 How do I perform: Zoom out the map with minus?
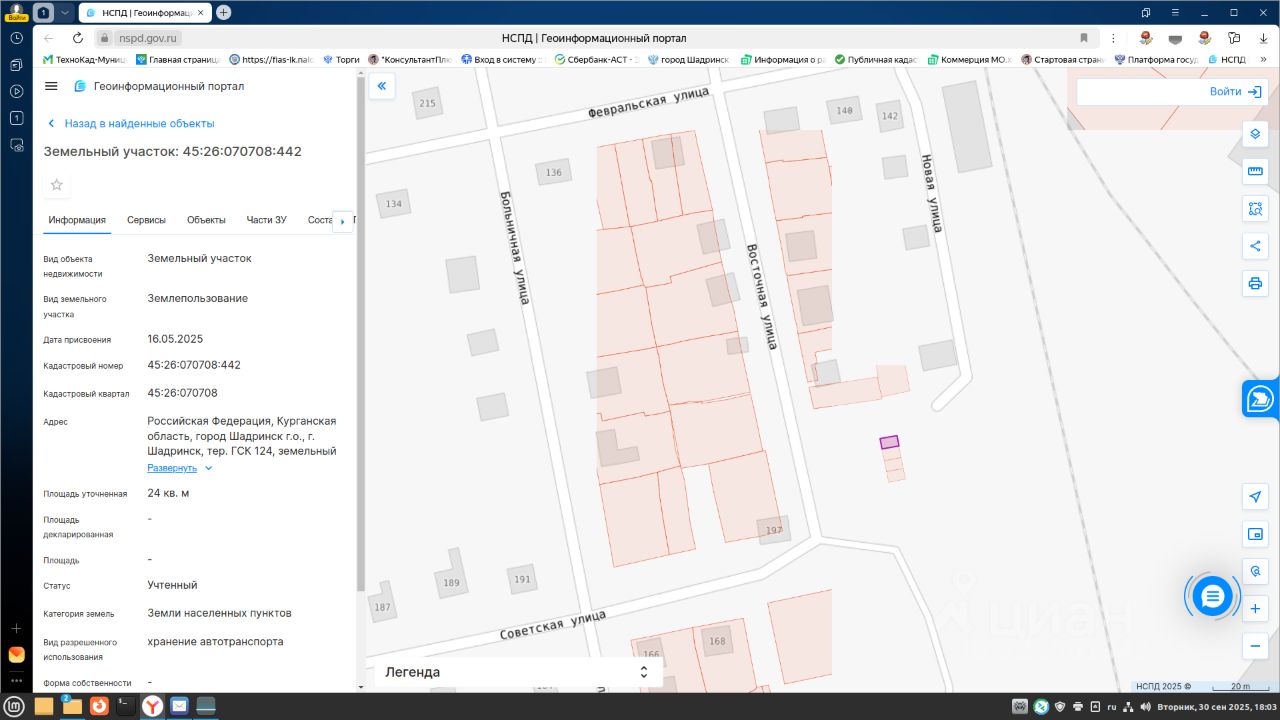click(x=1255, y=646)
